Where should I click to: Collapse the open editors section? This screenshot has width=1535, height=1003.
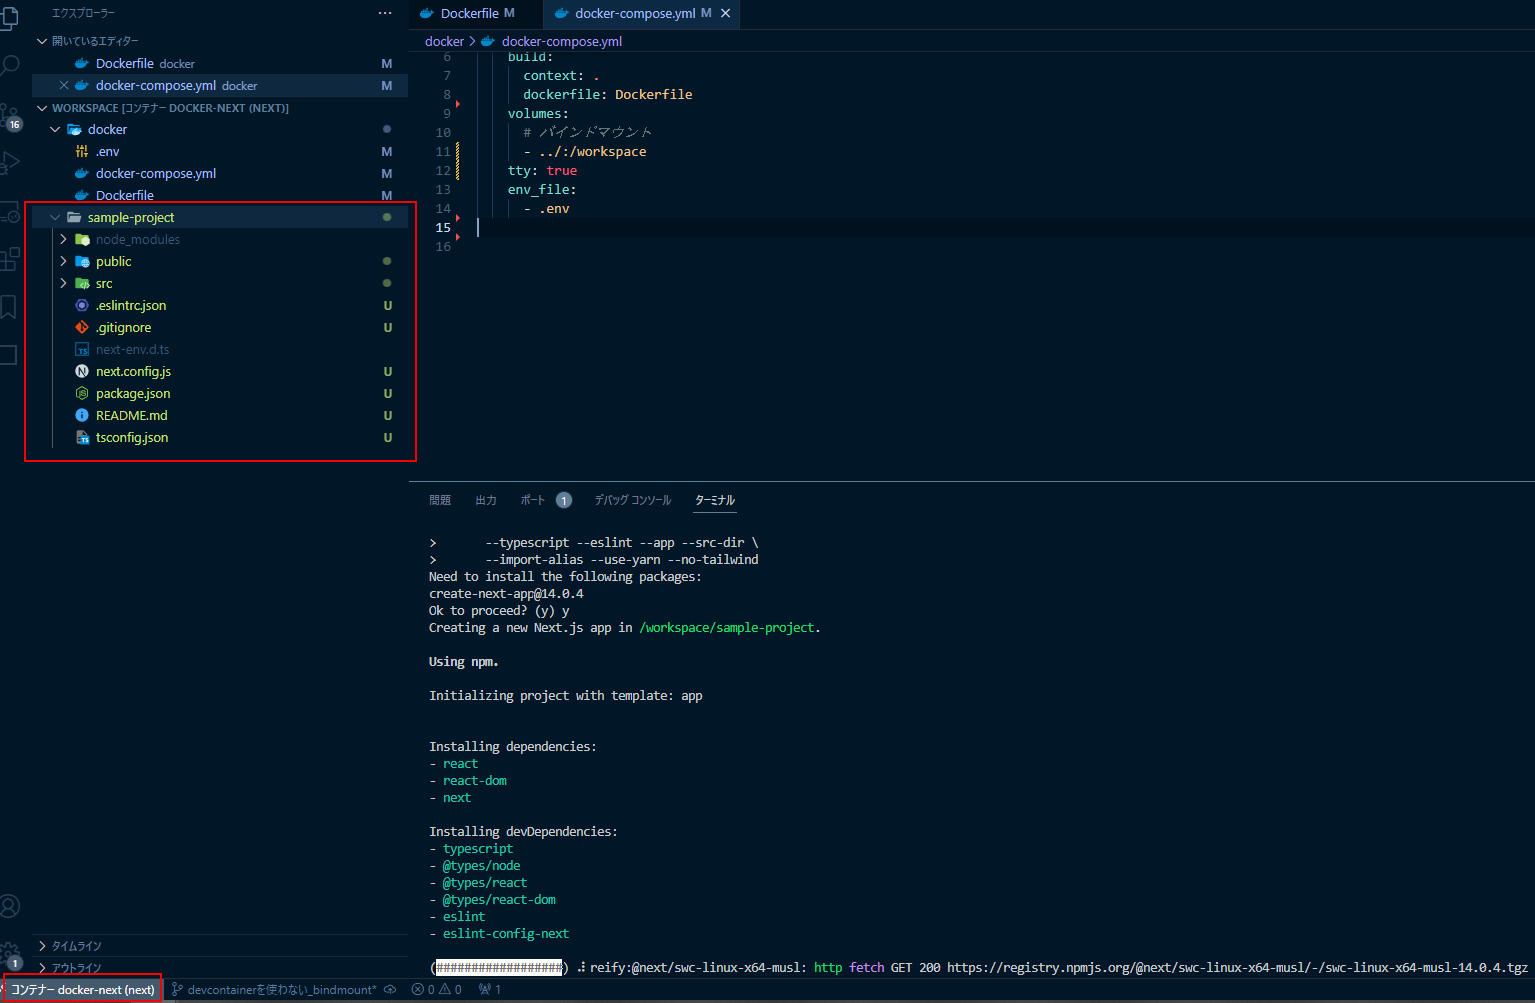42,41
